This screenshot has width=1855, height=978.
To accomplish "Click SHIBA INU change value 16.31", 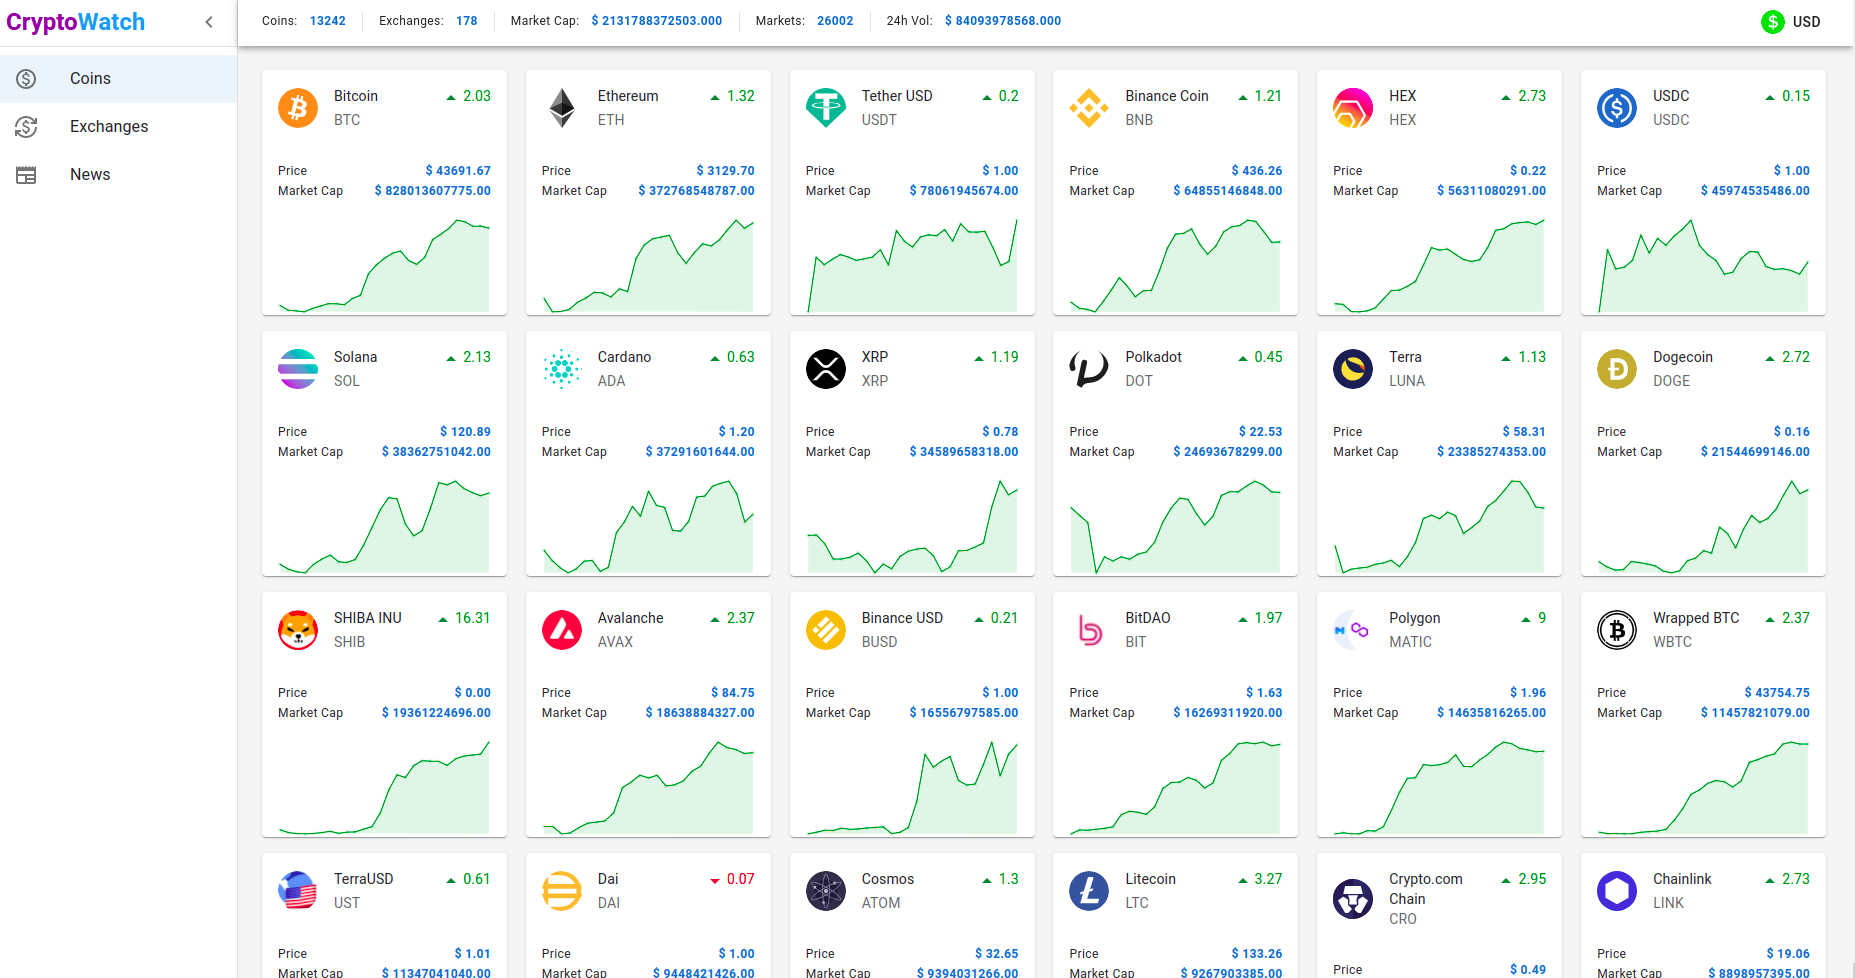I will pyautogui.click(x=473, y=618).
